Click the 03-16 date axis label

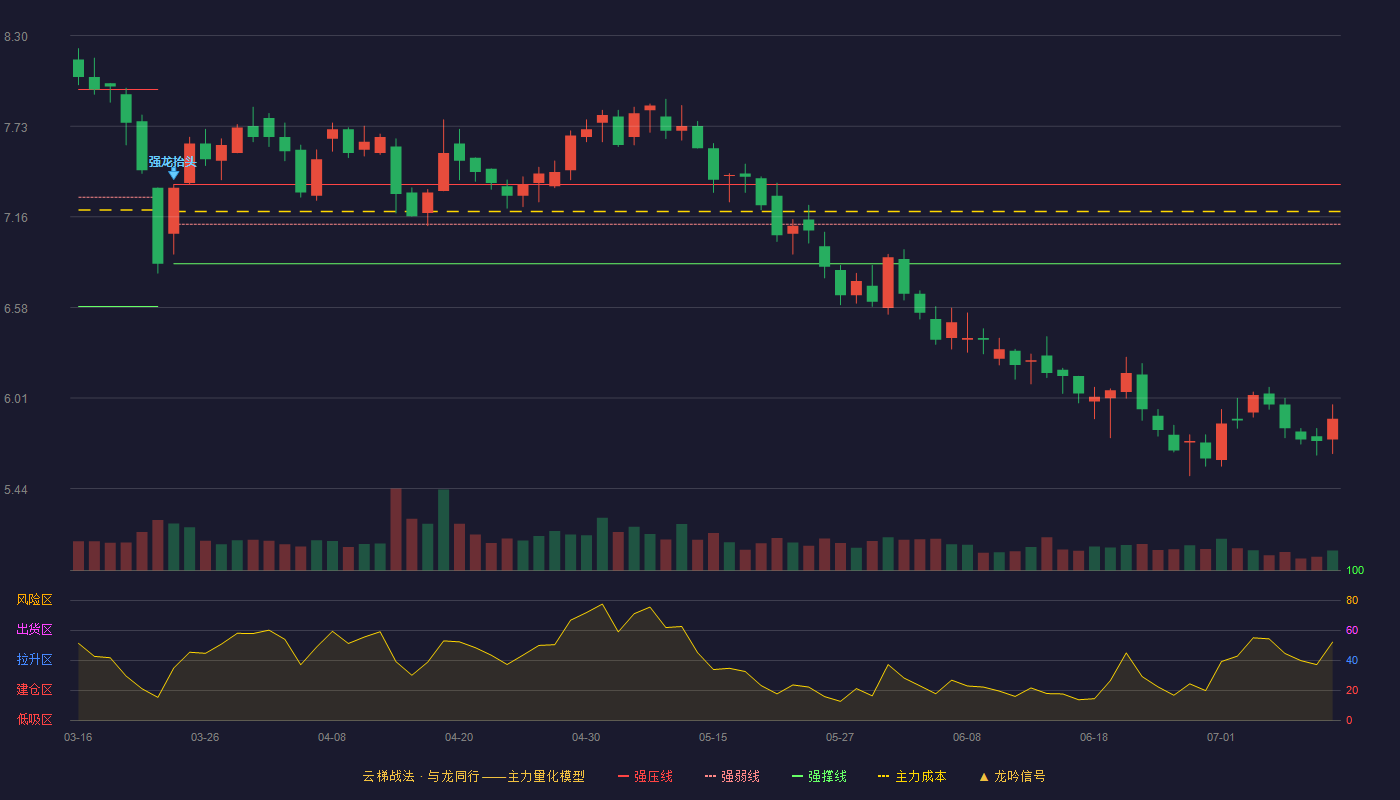(x=78, y=737)
